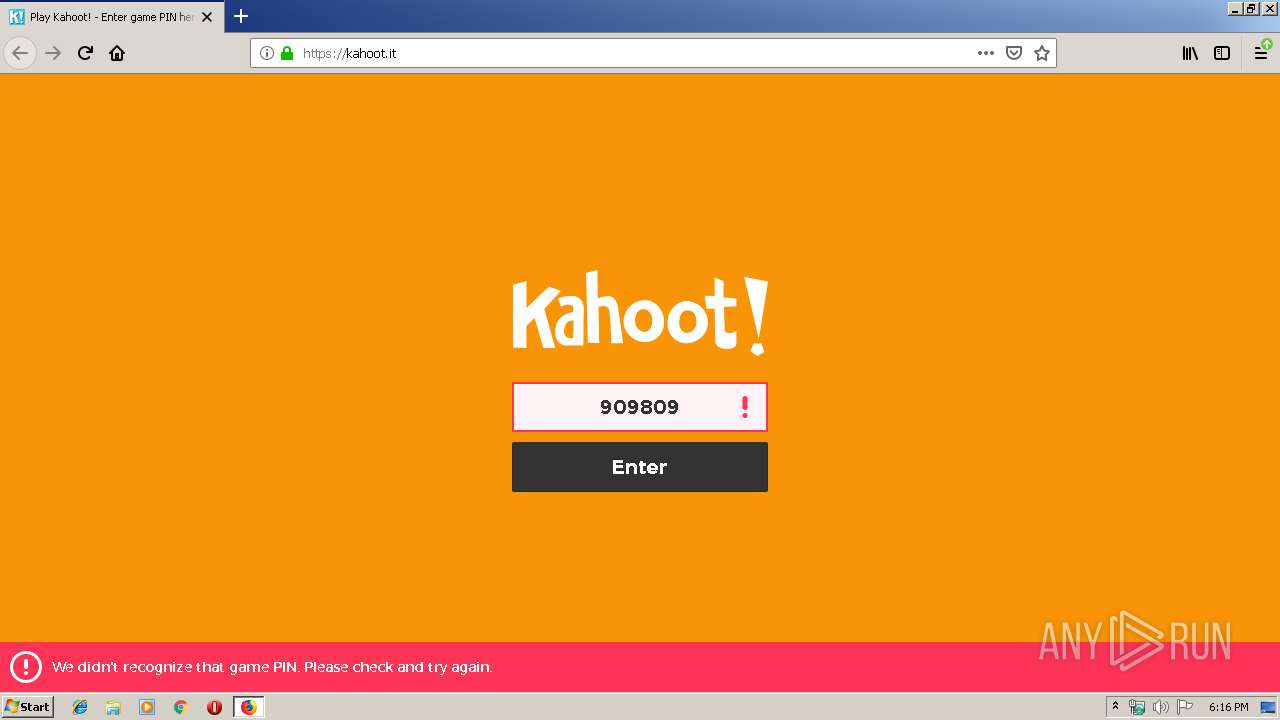The width and height of the screenshot is (1280, 720).
Task: Go back to the previous page
Action: [20, 53]
